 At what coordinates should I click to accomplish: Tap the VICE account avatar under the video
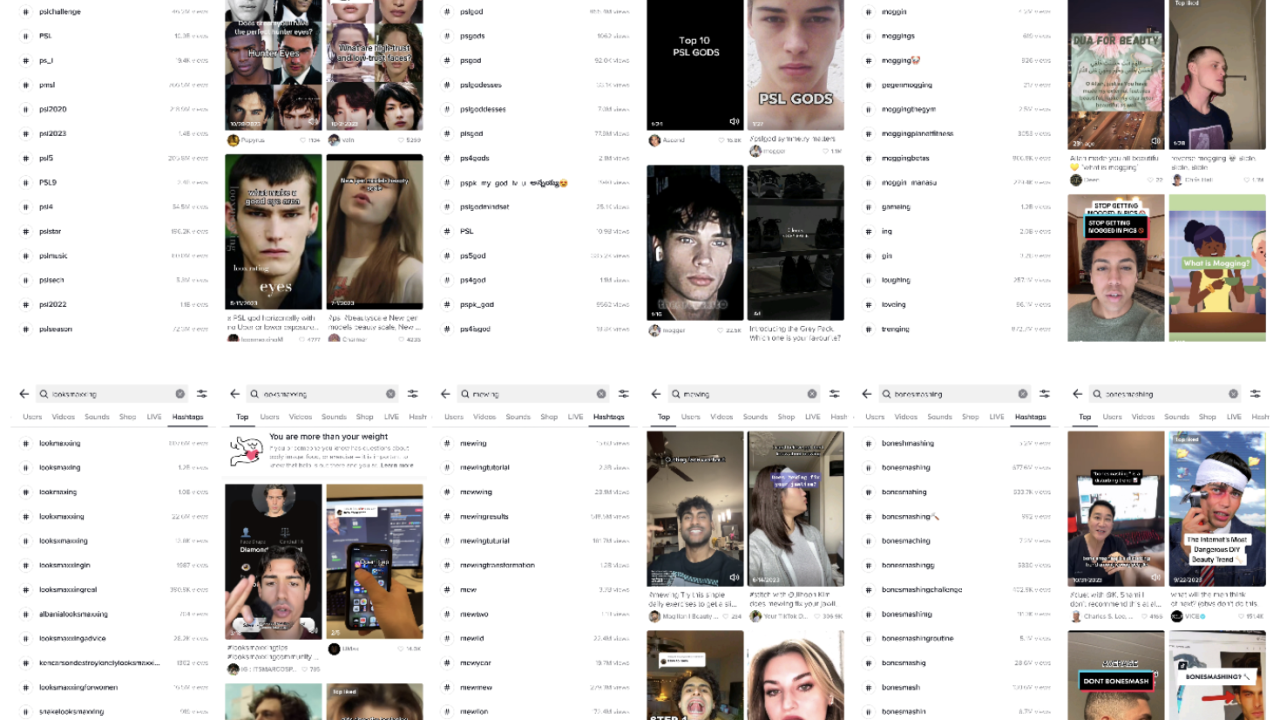coord(1176,617)
